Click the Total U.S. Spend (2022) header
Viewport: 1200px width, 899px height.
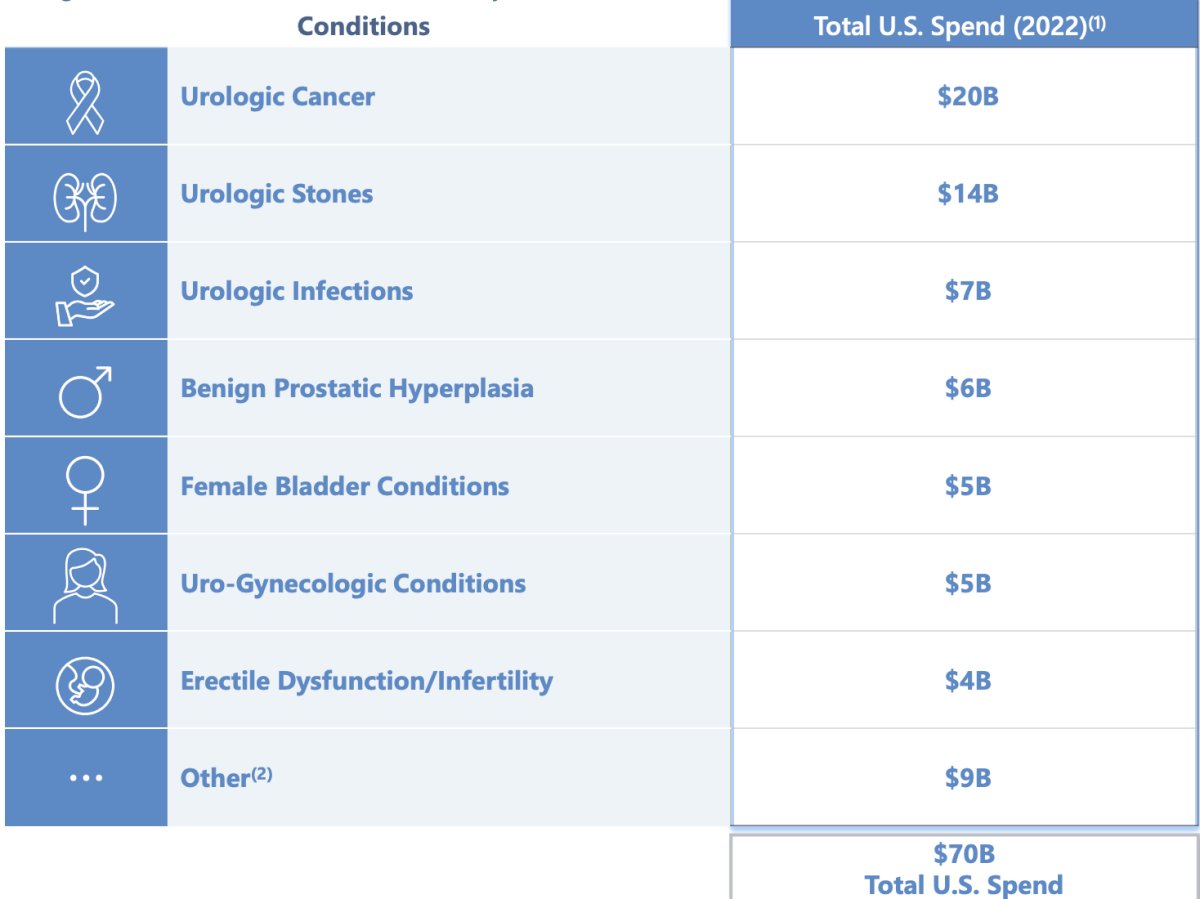[x=965, y=25]
